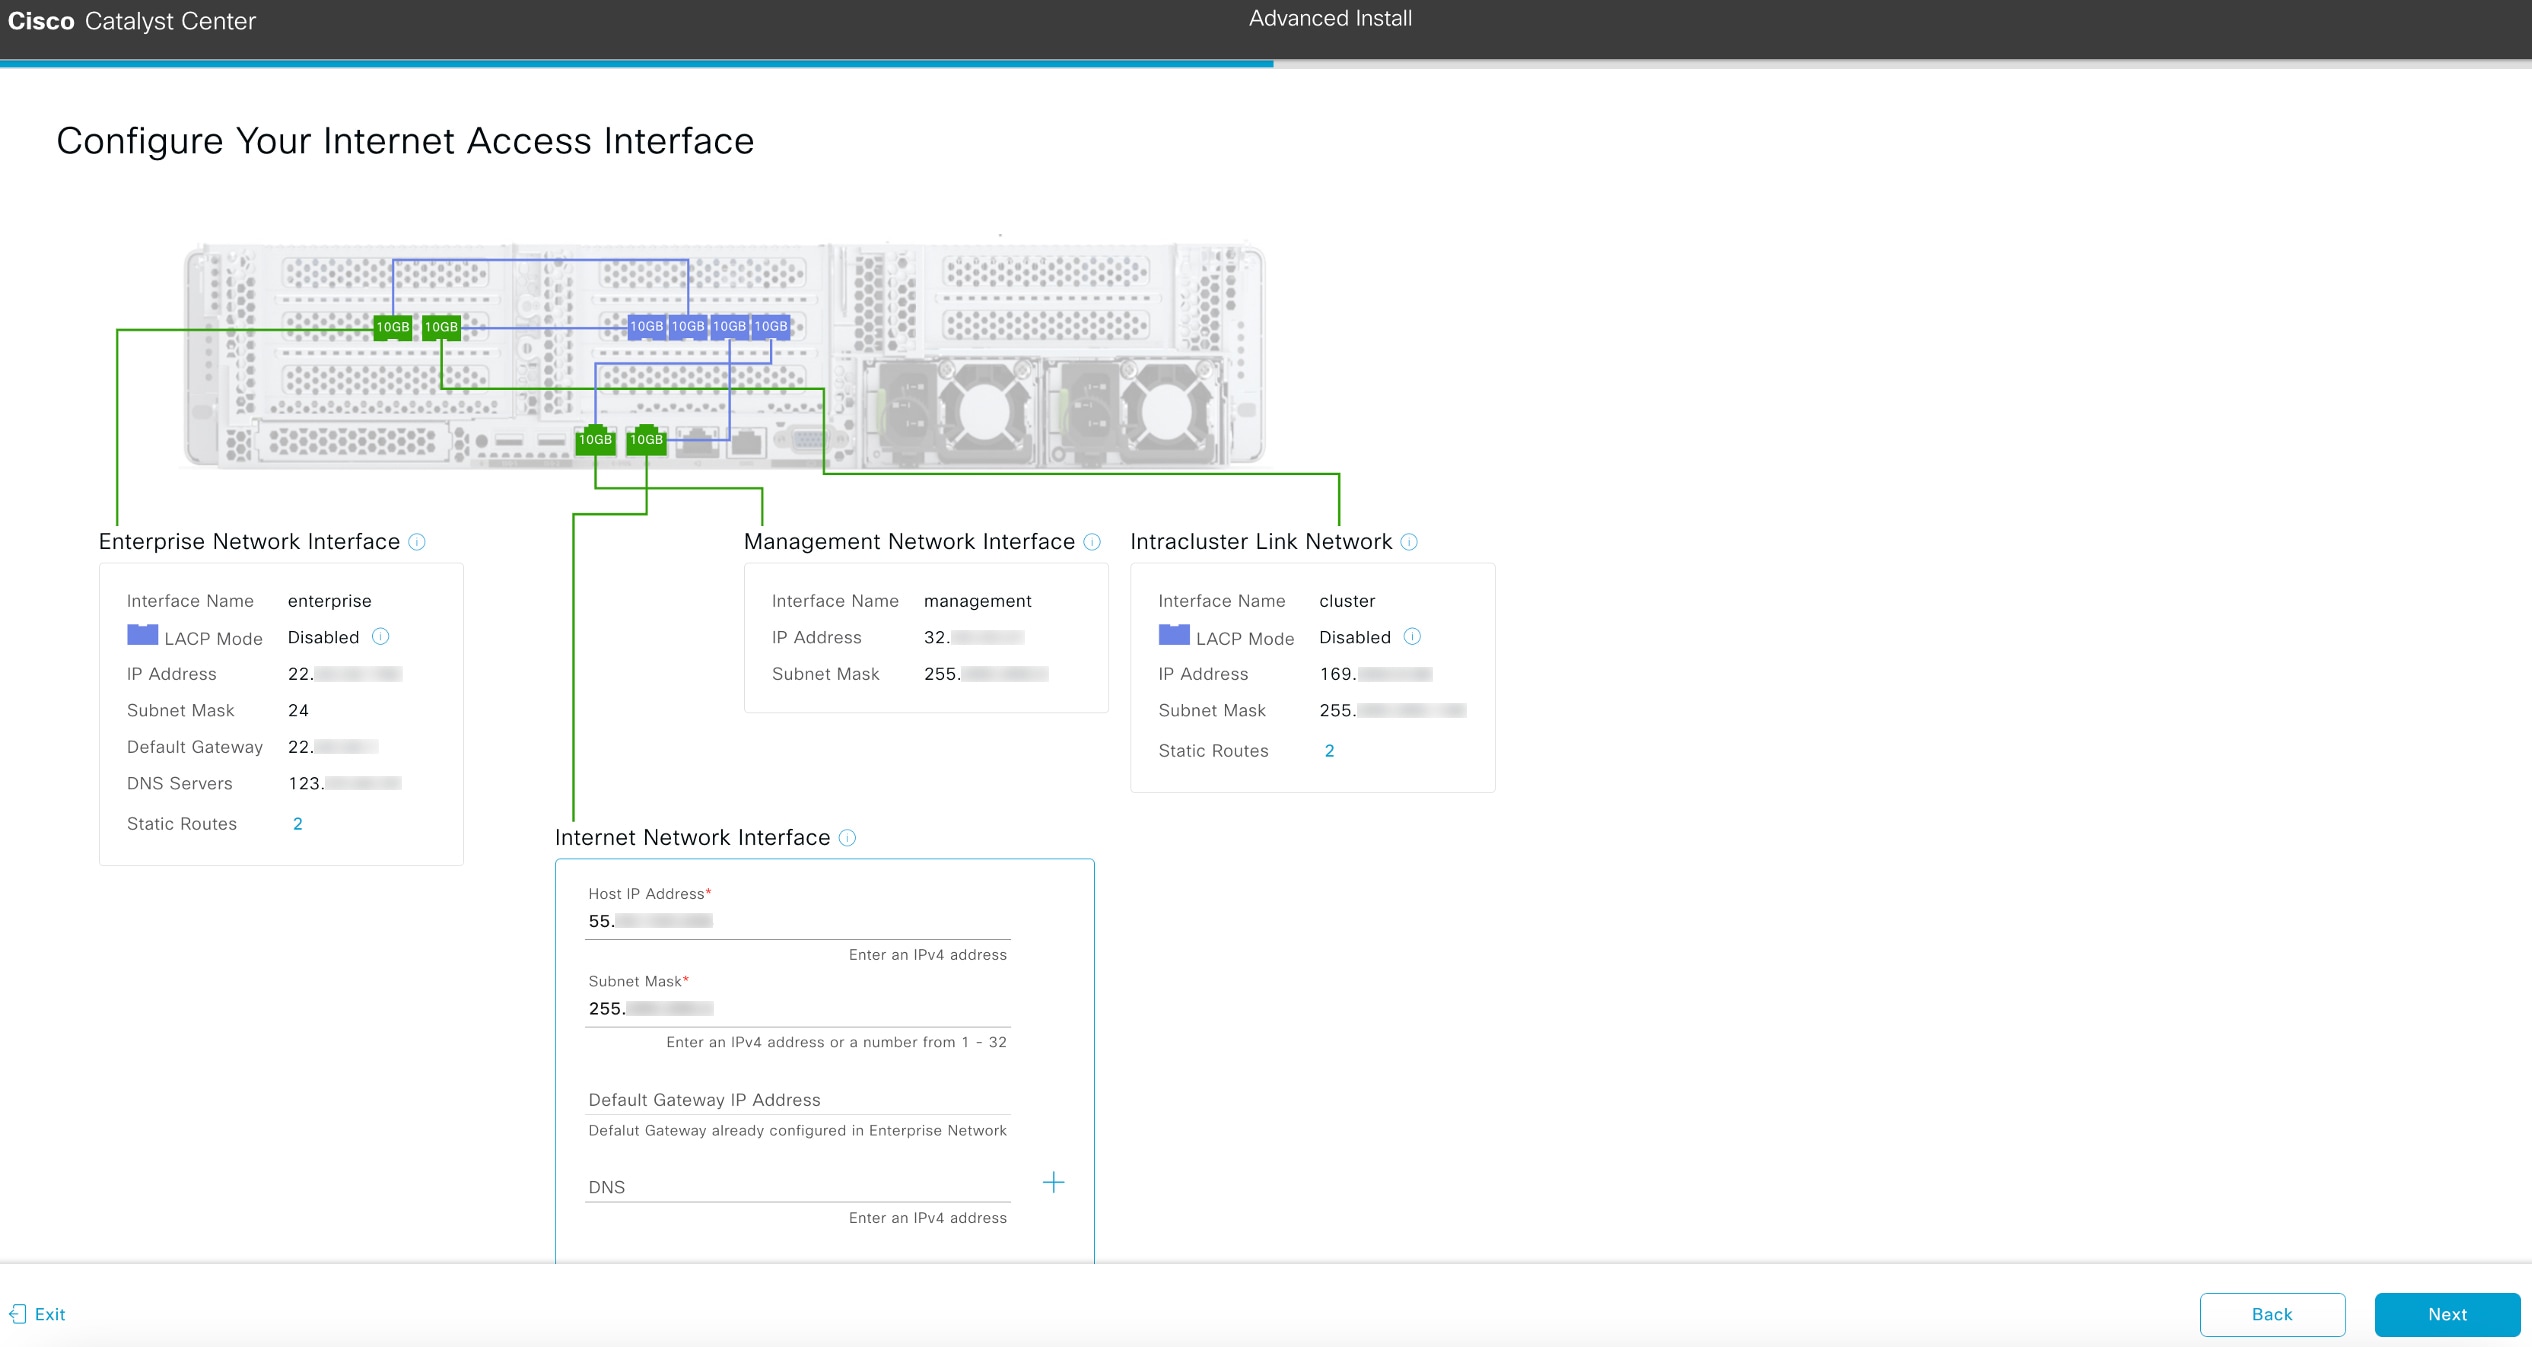Click the plus icon to add another DNS server
Image resolution: width=2532 pixels, height=1347 pixels.
tap(1054, 1183)
